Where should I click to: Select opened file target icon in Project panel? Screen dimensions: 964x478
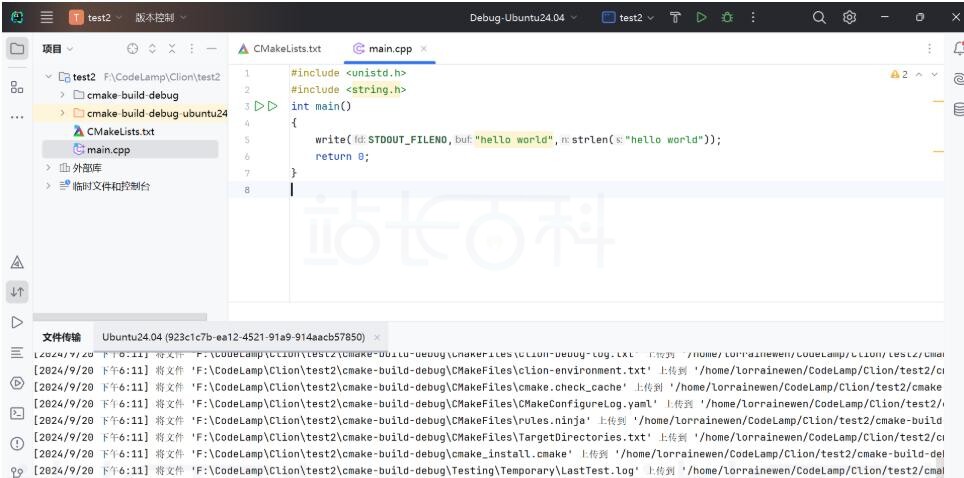(x=133, y=49)
